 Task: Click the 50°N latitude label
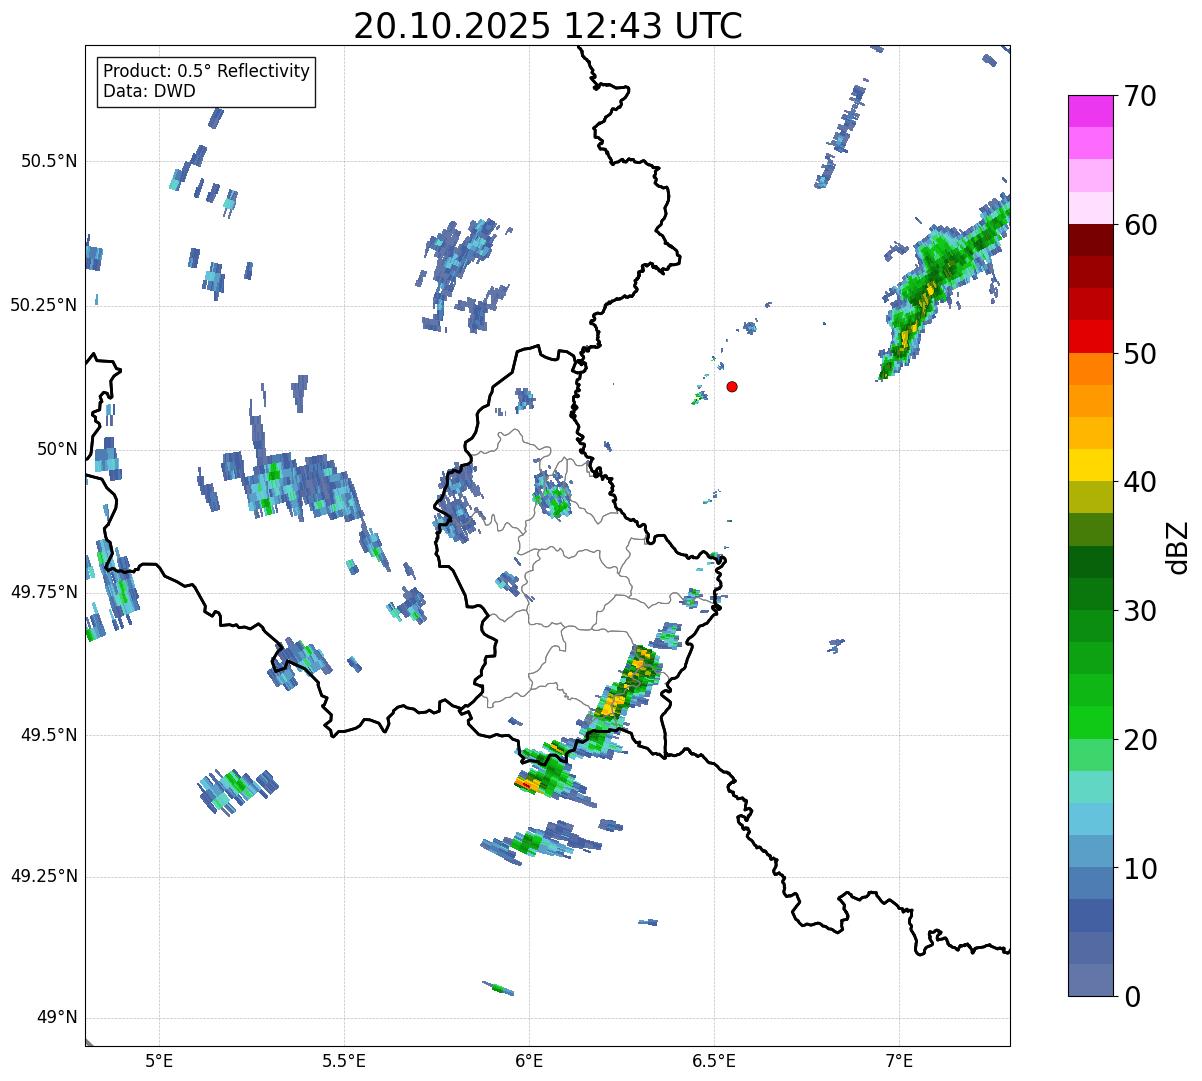(x=57, y=449)
